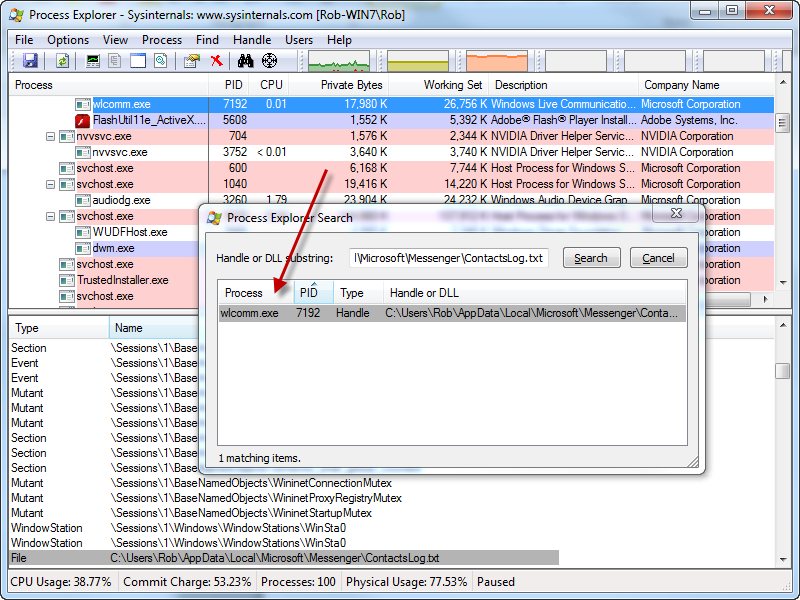Select the crosshair Find Window's Process icon
Image resolution: width=800 pixels, height=600 pixels.
269,61
